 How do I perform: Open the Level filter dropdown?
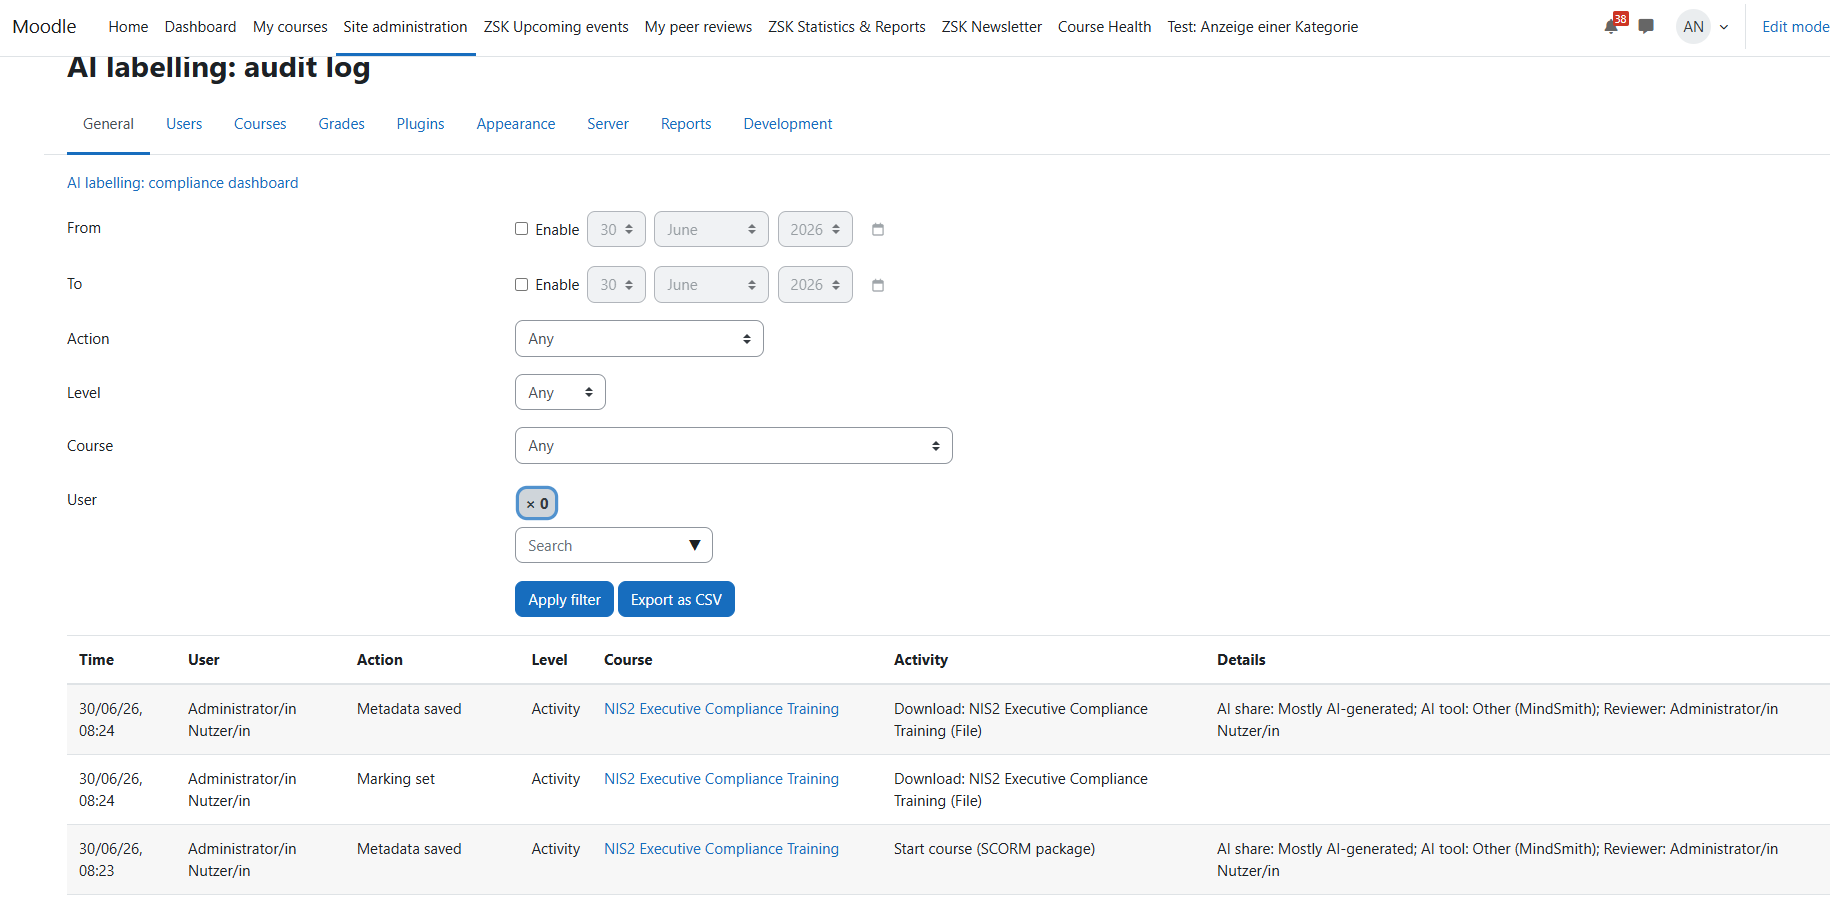click(x=560, y=393)
